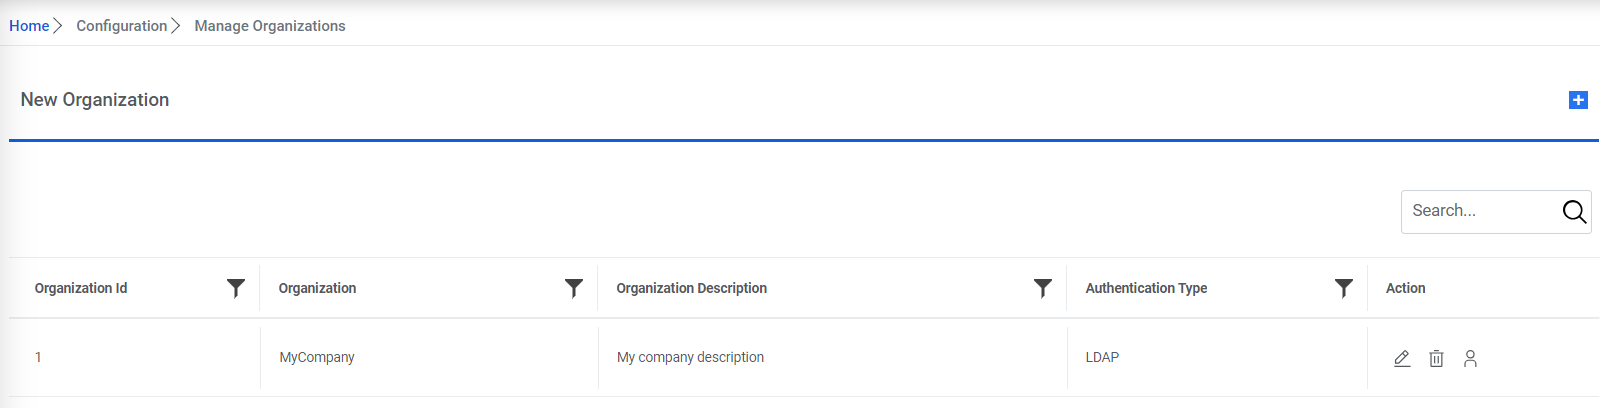Sort by Organization column header text

[317, 288]
